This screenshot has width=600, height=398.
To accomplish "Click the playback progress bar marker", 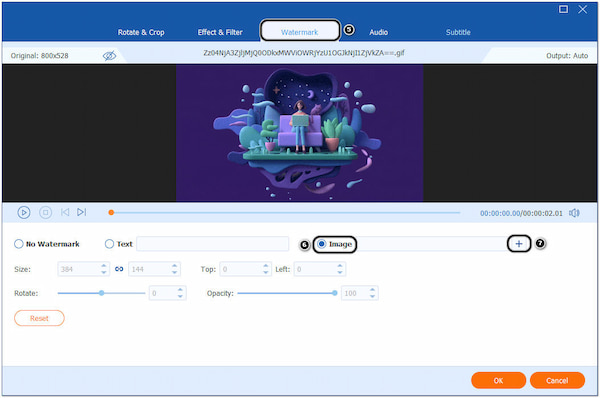I will [111, 212].
